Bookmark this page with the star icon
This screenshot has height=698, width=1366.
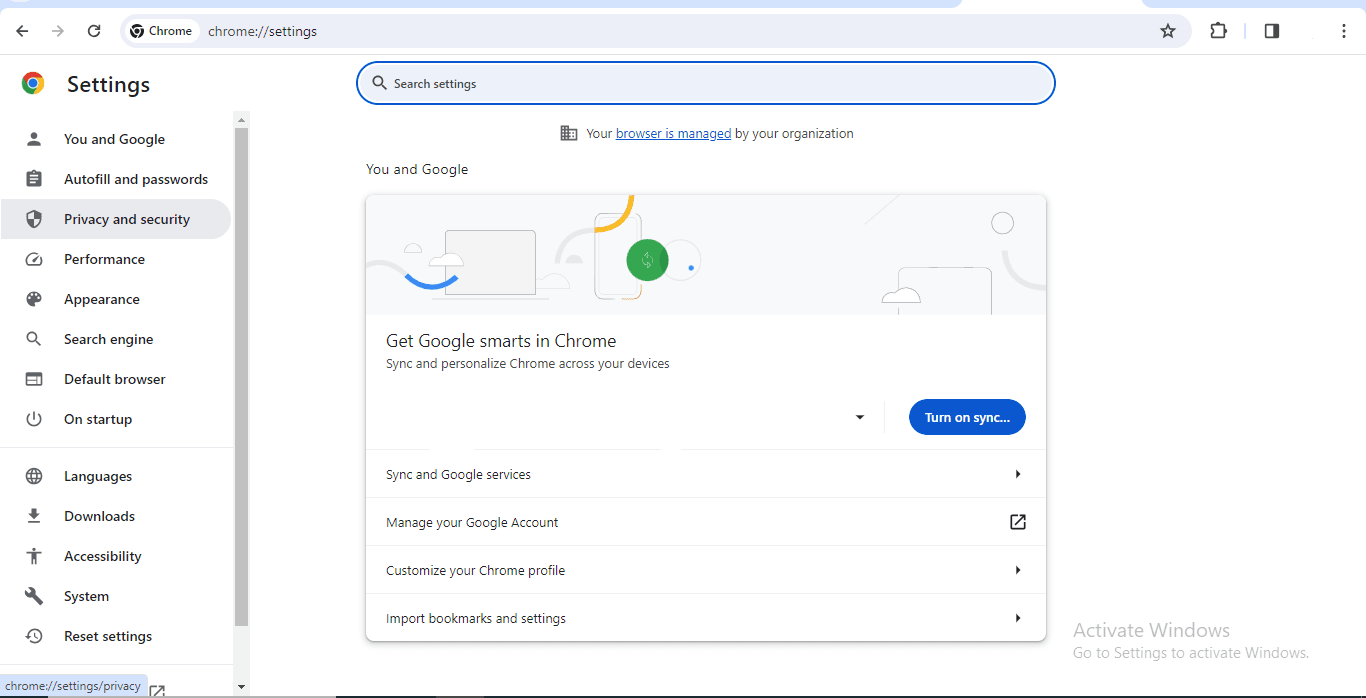(x=1168, y=31)
